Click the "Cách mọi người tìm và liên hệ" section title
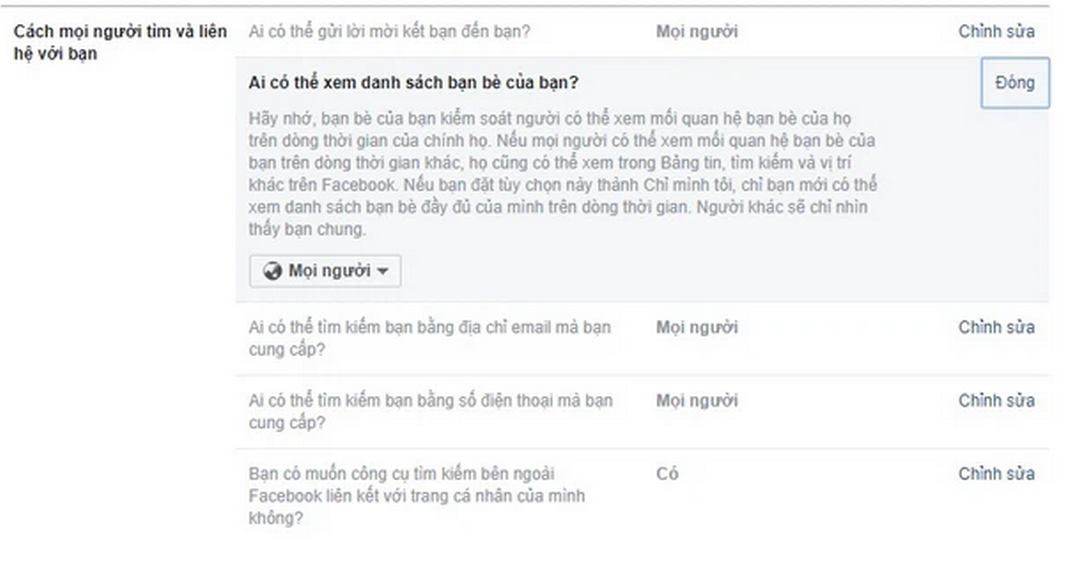 (120, 43)
